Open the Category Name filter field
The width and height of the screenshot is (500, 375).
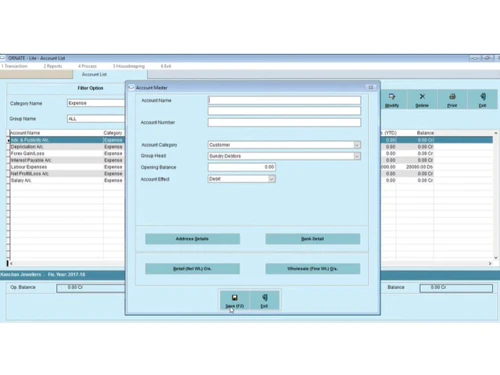point(96,103)
